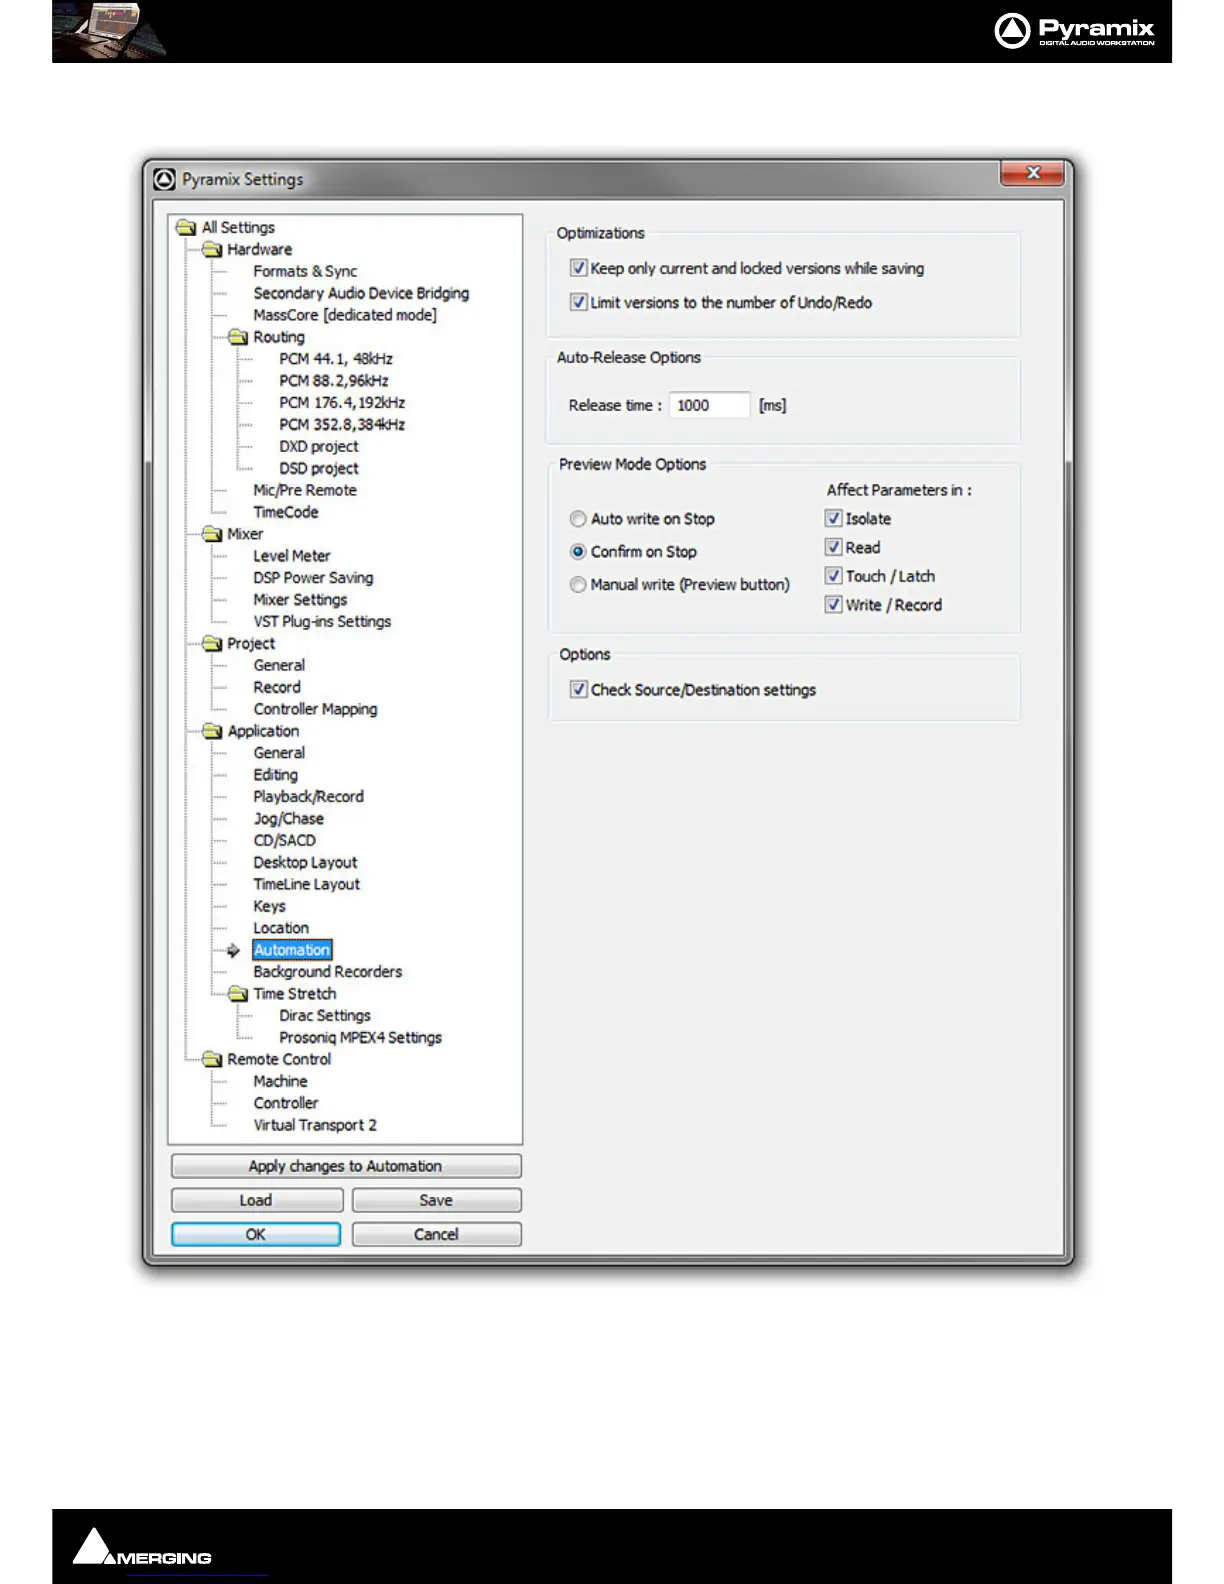Click the Time Stretch folder icon
The width and height of the screenshot is (1224, 1584).
(238, 994)
